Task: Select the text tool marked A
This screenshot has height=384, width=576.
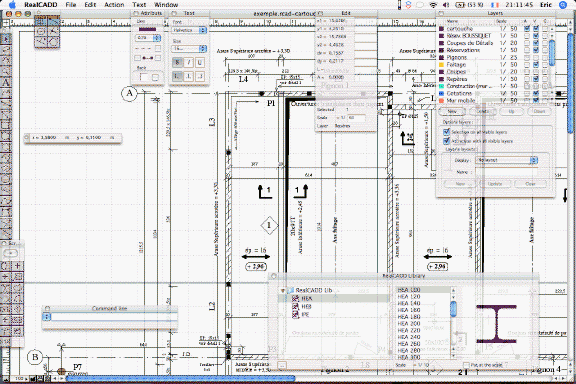Action: tap(6, 83)
